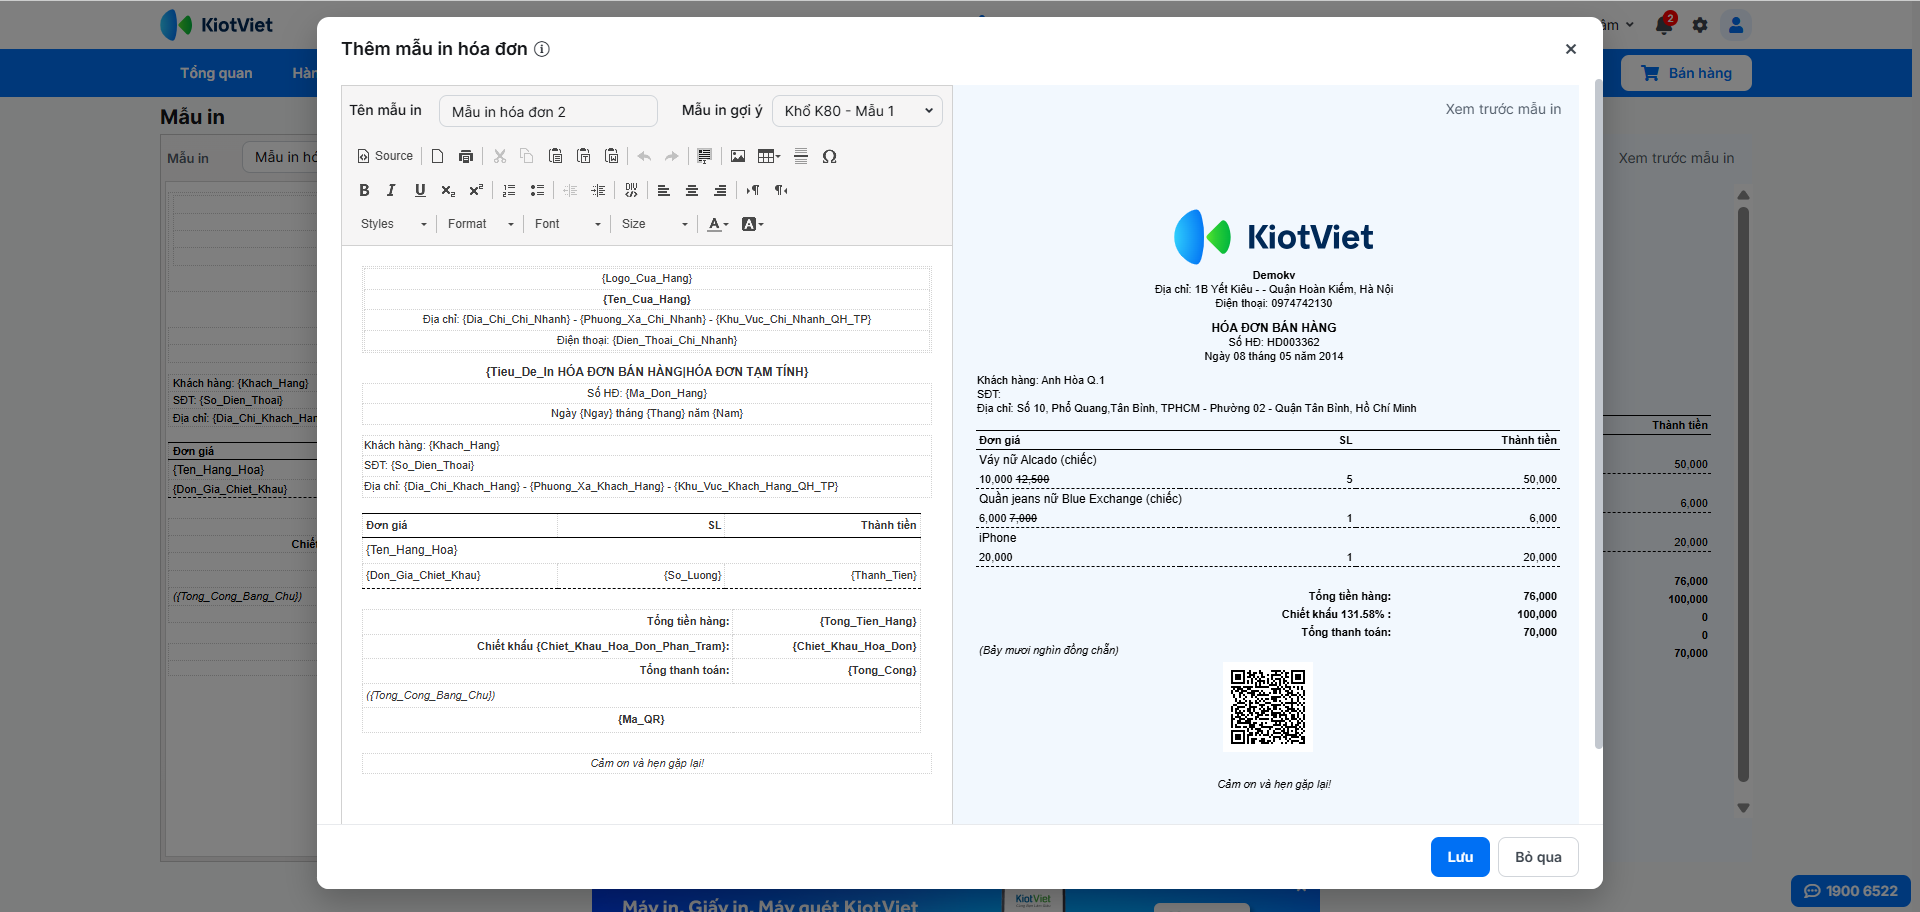
Task: Open the text color picker
Action: point(718,224)
